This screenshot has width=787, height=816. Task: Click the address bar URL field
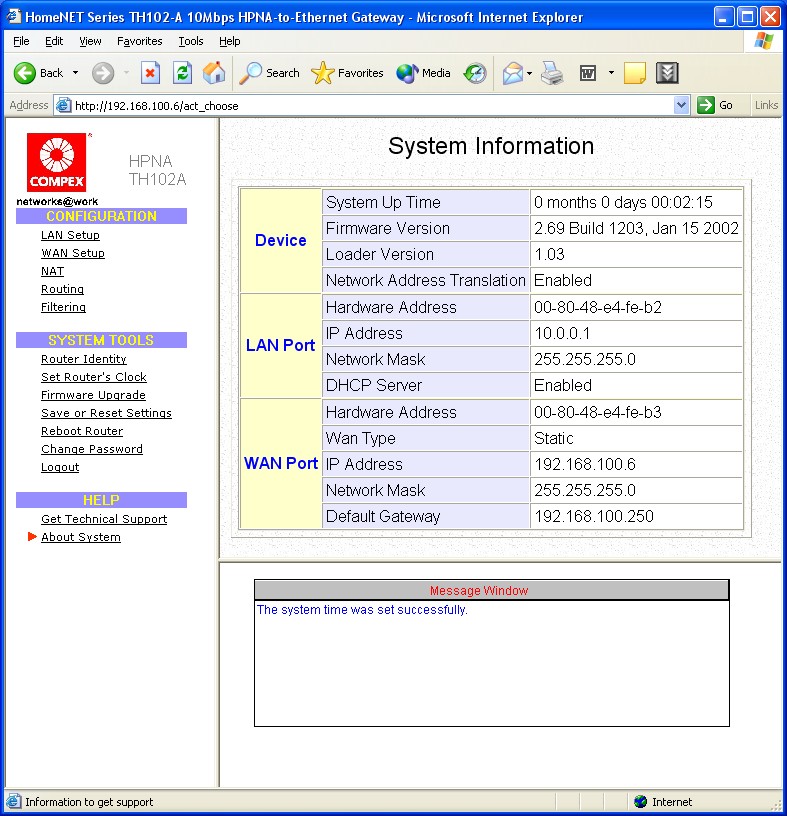click(372, 106)
